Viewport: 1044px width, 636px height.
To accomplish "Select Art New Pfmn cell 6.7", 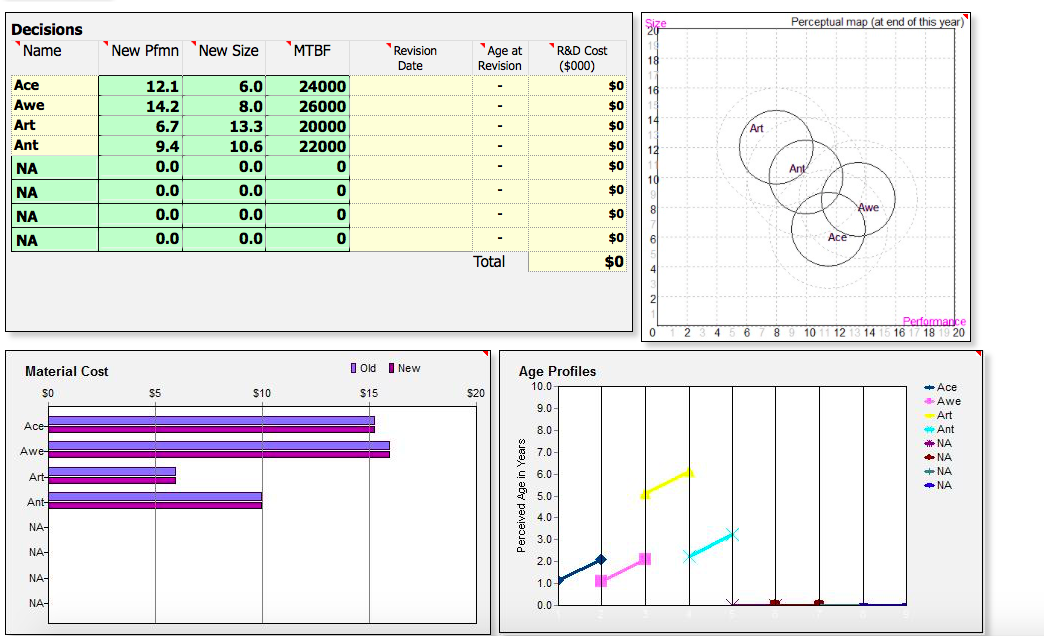I will 140,126.
